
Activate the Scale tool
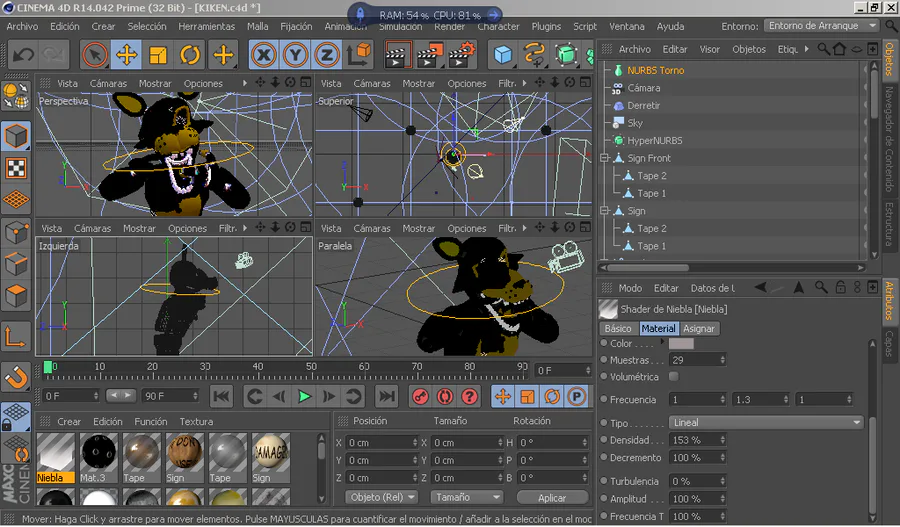158,55
